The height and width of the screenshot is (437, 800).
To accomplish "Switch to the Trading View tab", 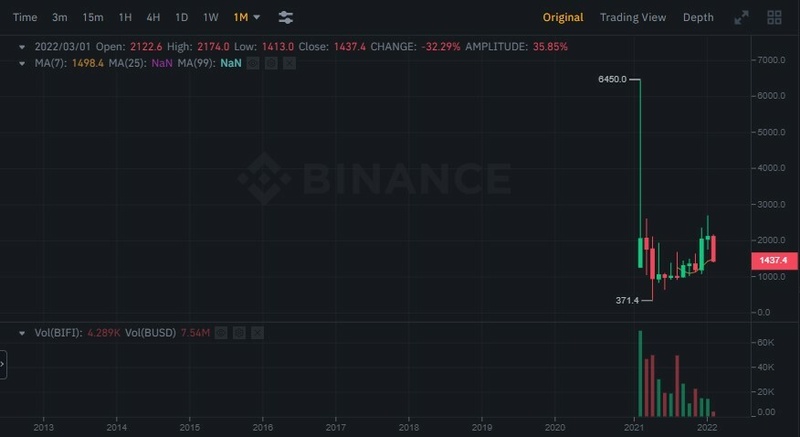I will tap(632, 17).
